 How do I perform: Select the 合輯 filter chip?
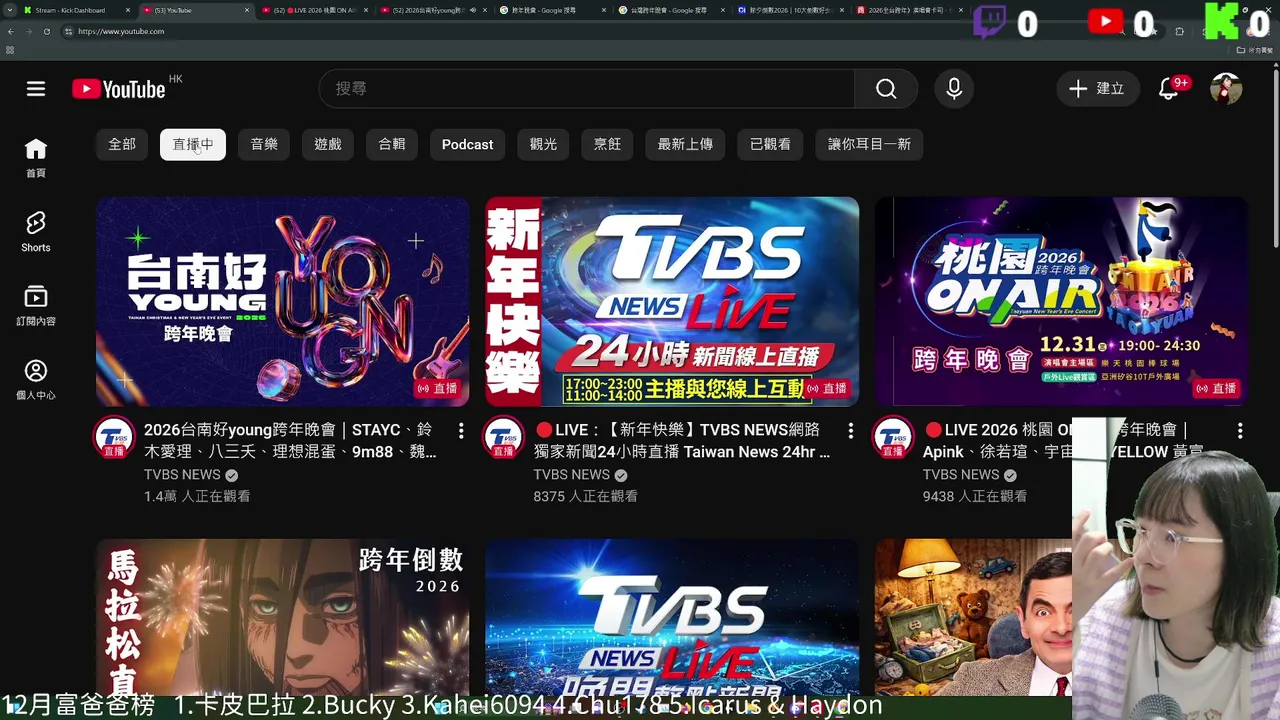point(392,144)
